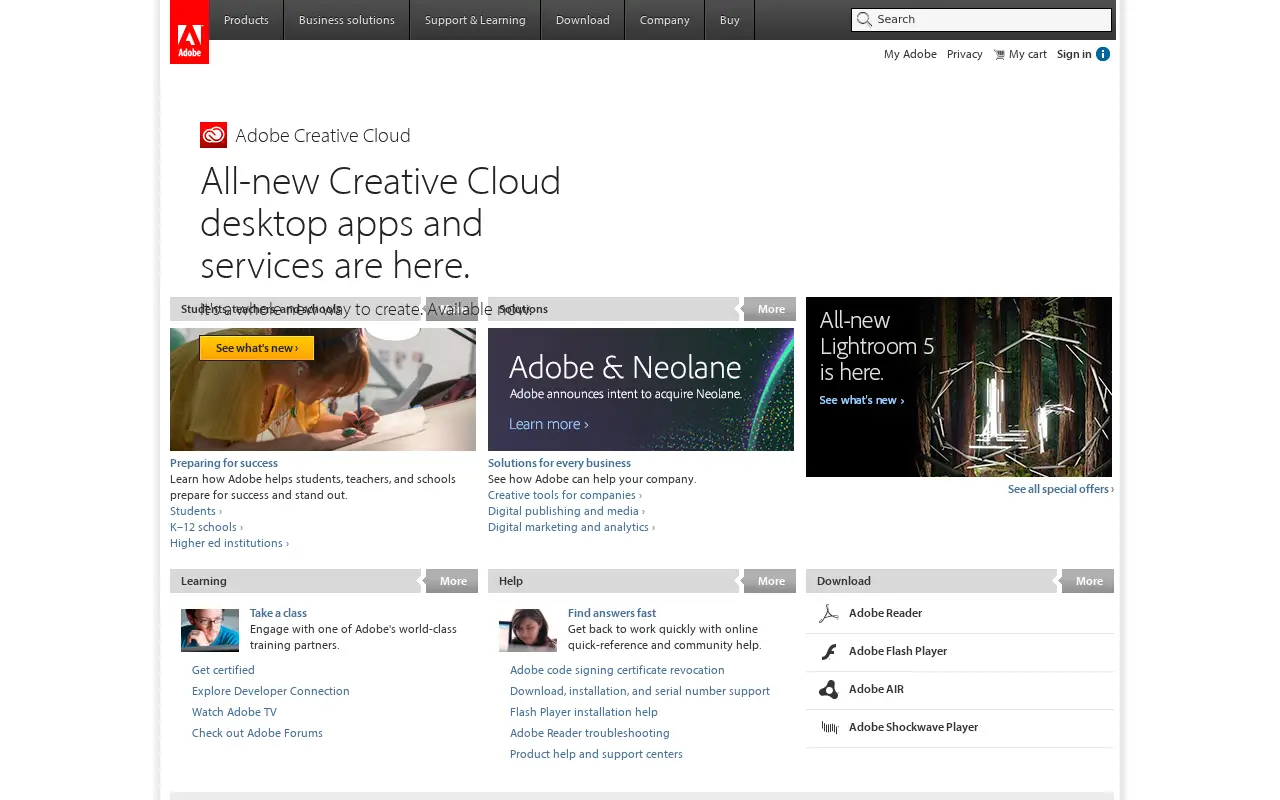Click More in the Solutions header
The image size is (1280, 800).
[771, 309]
